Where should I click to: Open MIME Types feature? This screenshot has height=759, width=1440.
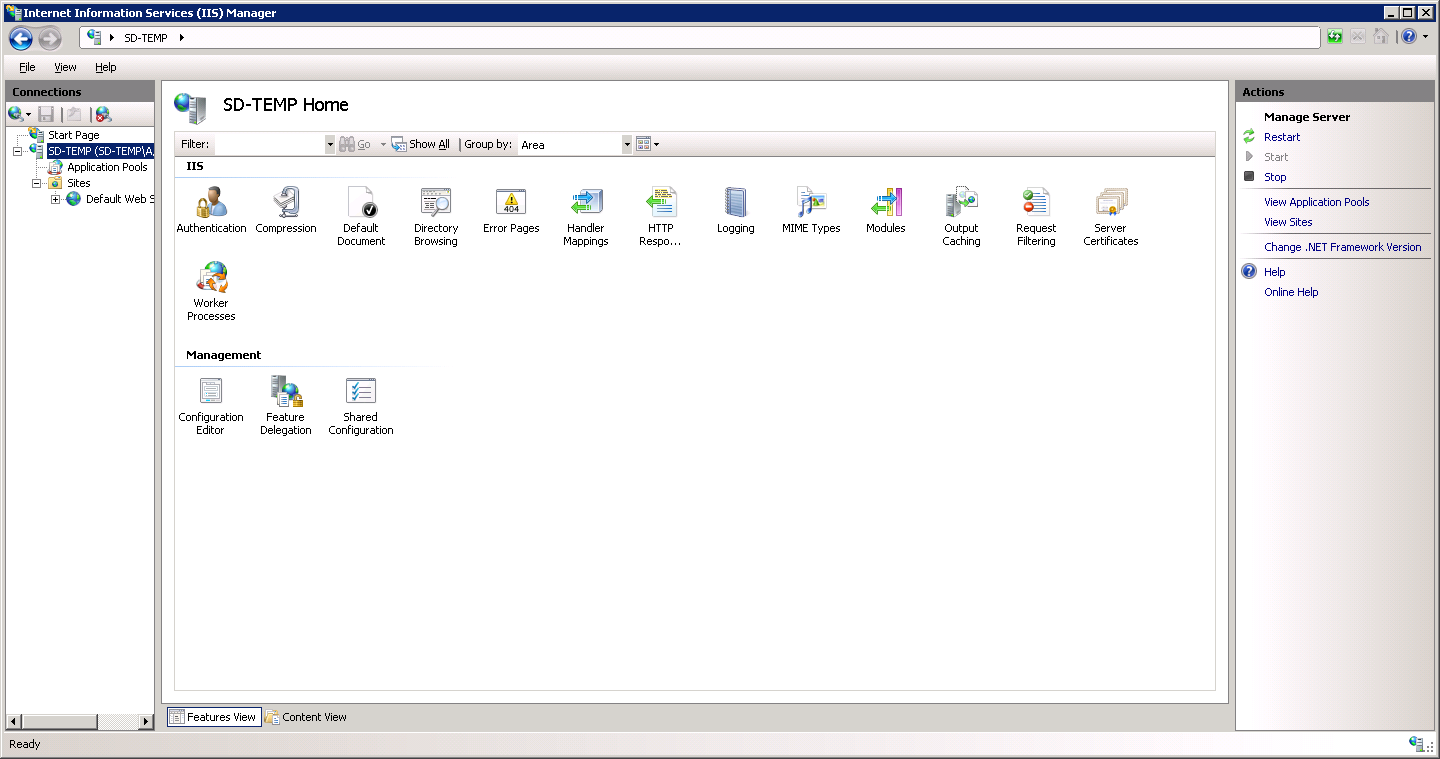(x=811, y=203)
